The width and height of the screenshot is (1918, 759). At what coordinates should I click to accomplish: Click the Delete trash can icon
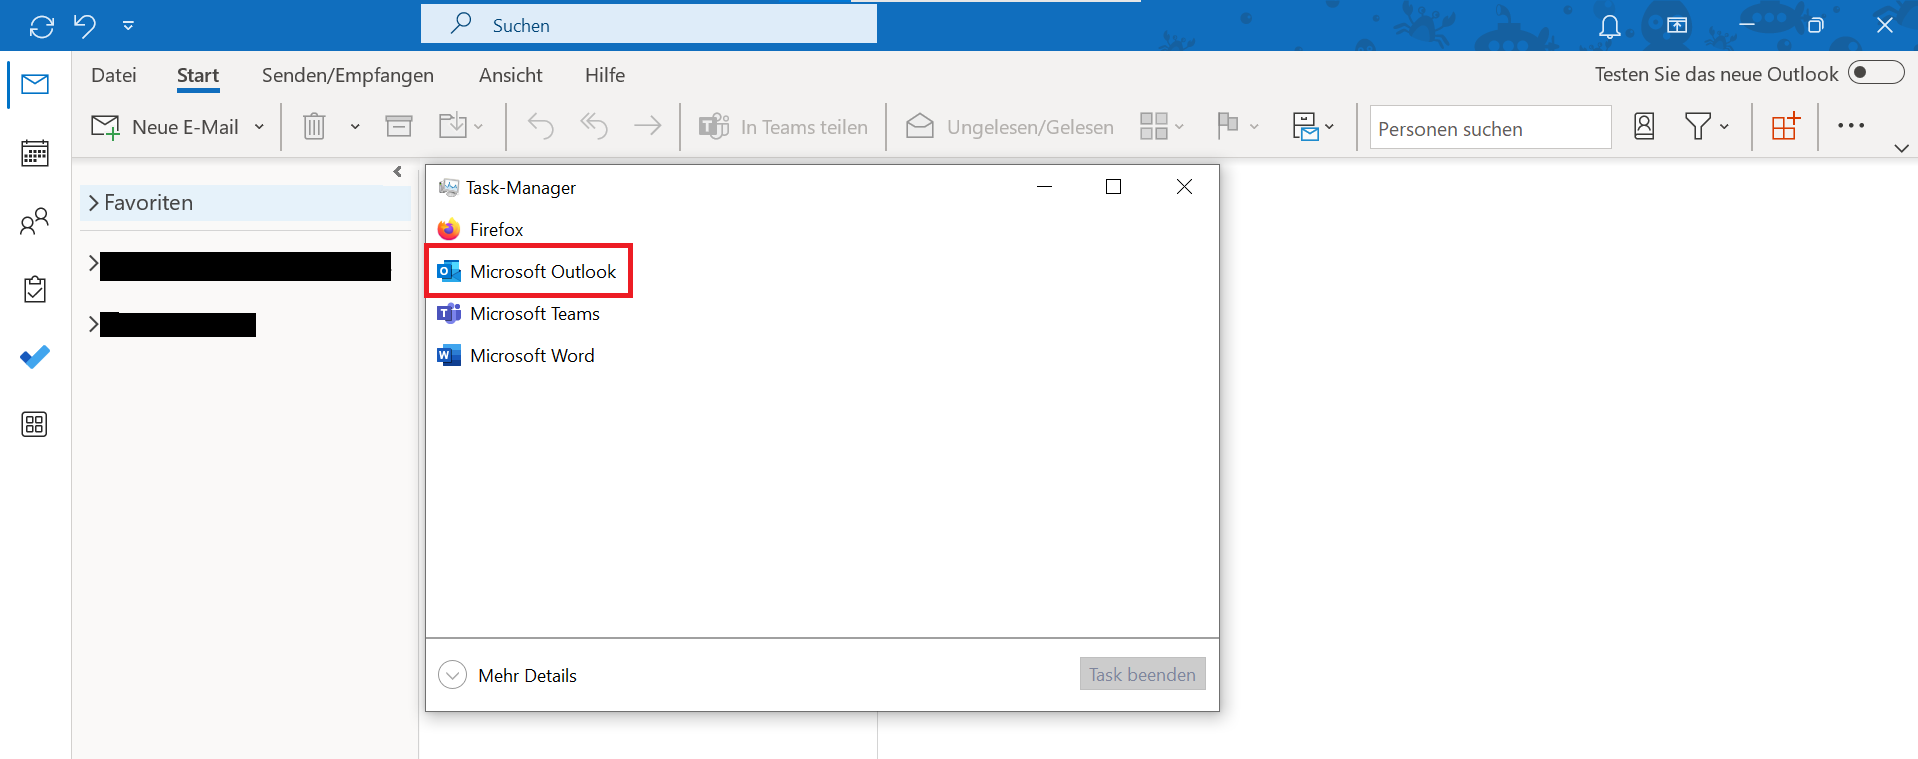coord(314,126)
